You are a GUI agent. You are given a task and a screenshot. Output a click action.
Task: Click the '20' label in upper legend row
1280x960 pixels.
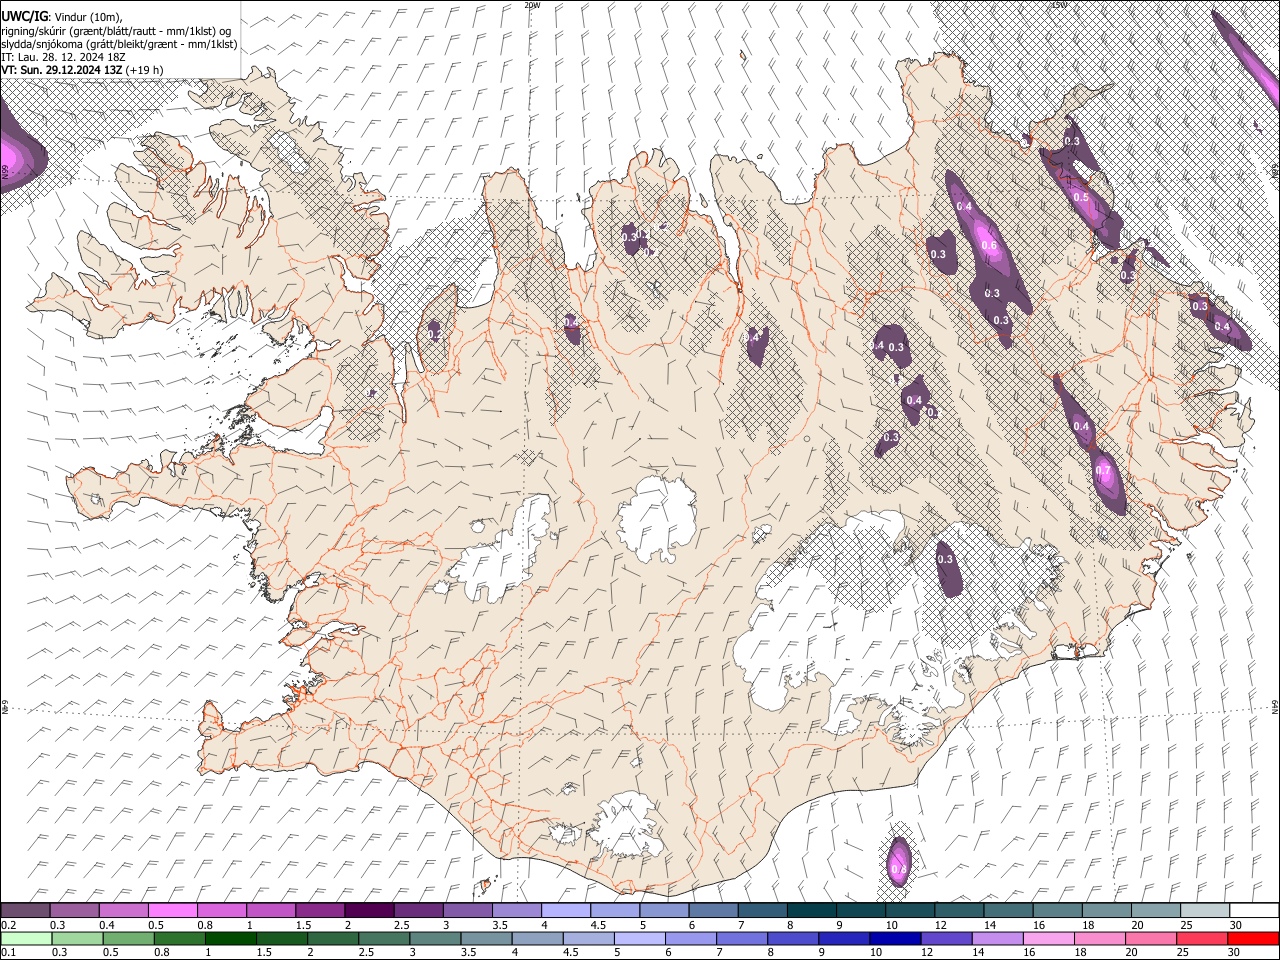click(x=1137, y=925)
